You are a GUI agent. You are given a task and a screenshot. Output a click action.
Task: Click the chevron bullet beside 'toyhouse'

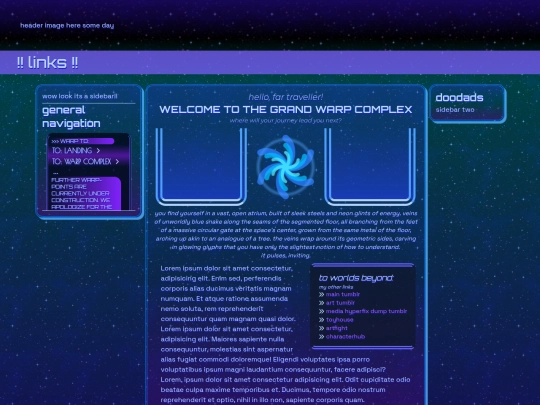click(321, 320)
